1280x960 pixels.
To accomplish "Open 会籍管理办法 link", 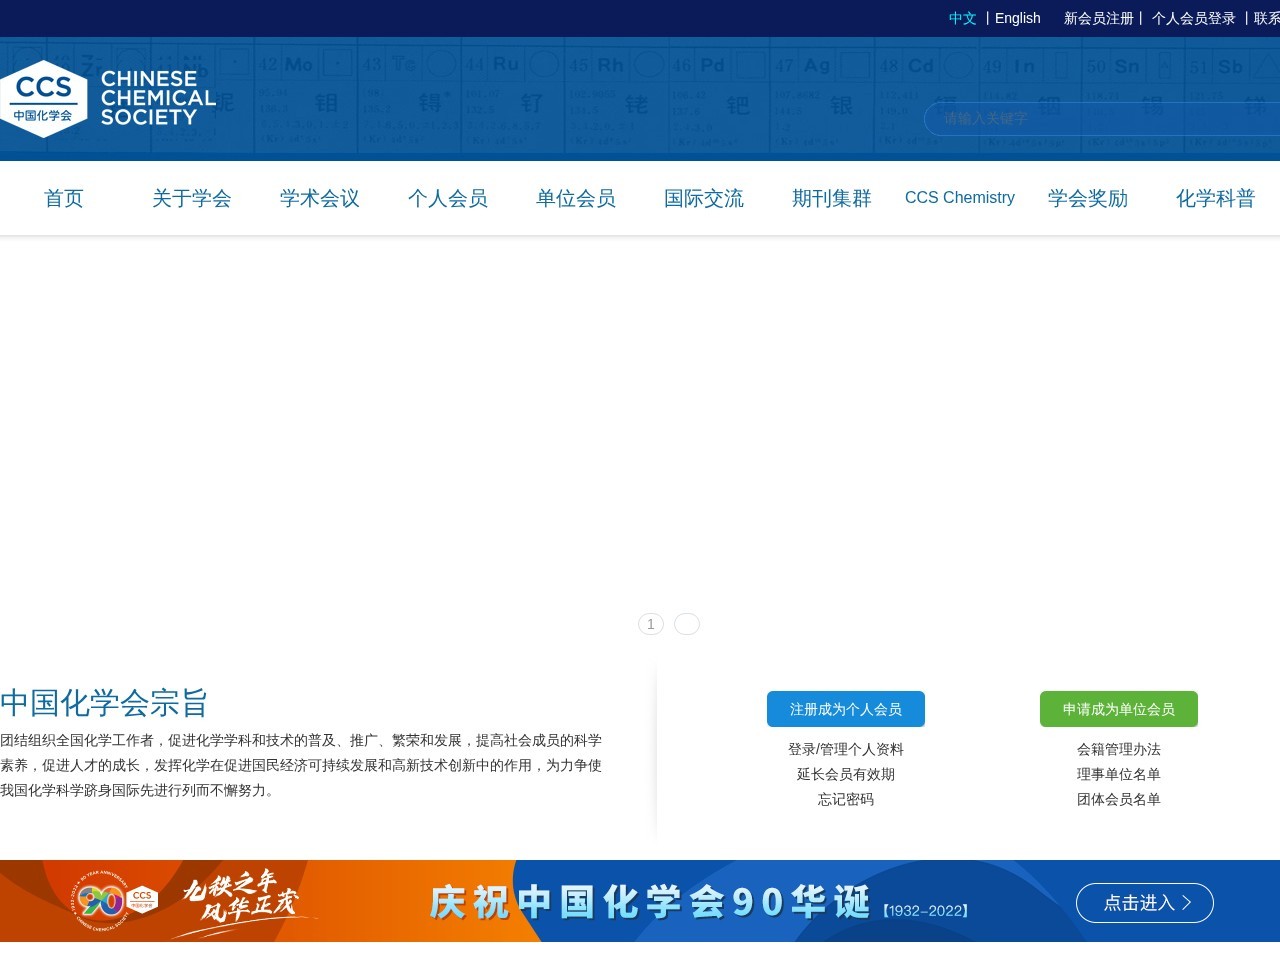I will click(1118, 749).
